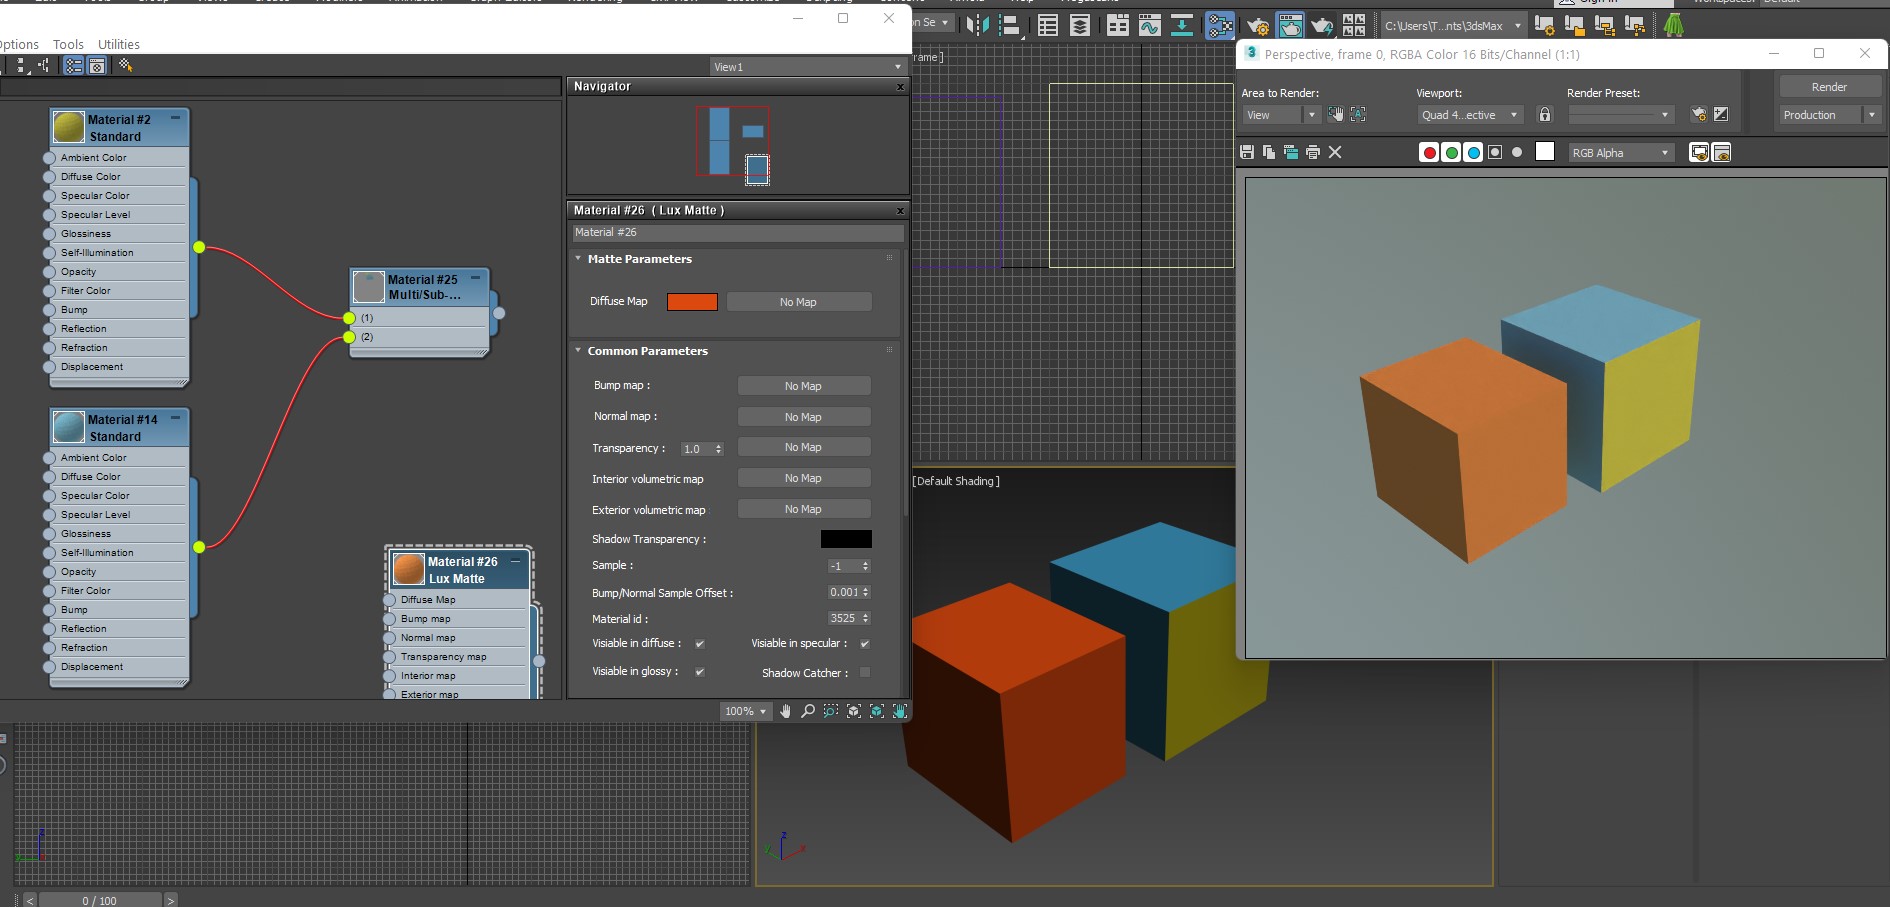This screenshot has height=907, width=1890.
Task: Select the Pan hand tool in material editor
Action: [786, 711]
